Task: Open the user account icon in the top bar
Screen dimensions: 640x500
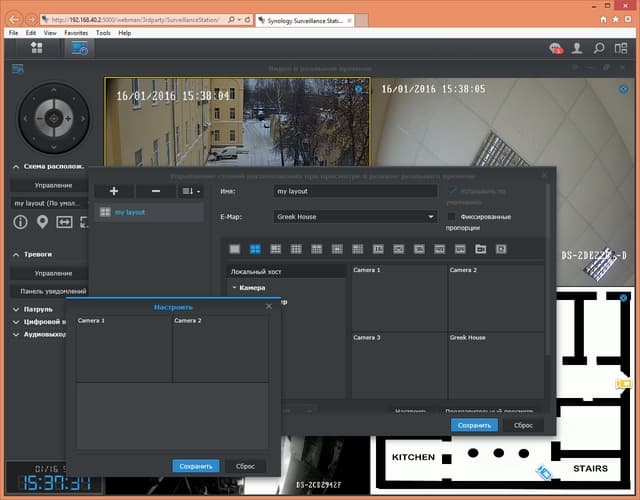Action: coord(577,47)
